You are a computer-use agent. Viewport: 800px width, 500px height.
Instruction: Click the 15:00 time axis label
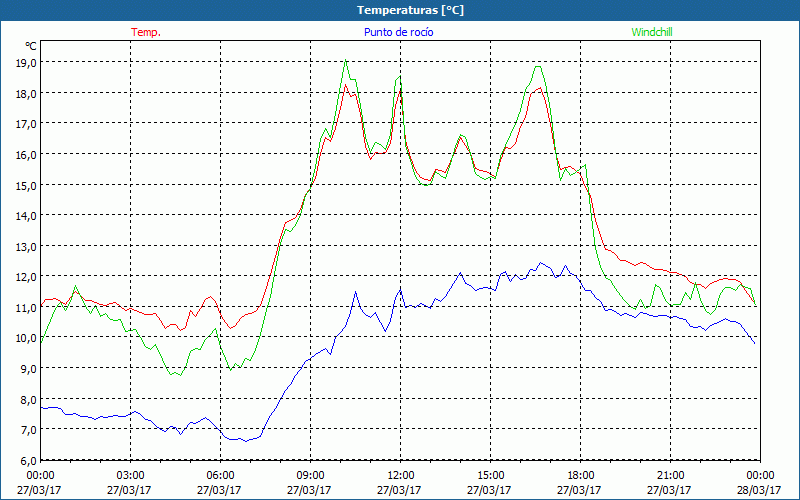tap(490, 476)
